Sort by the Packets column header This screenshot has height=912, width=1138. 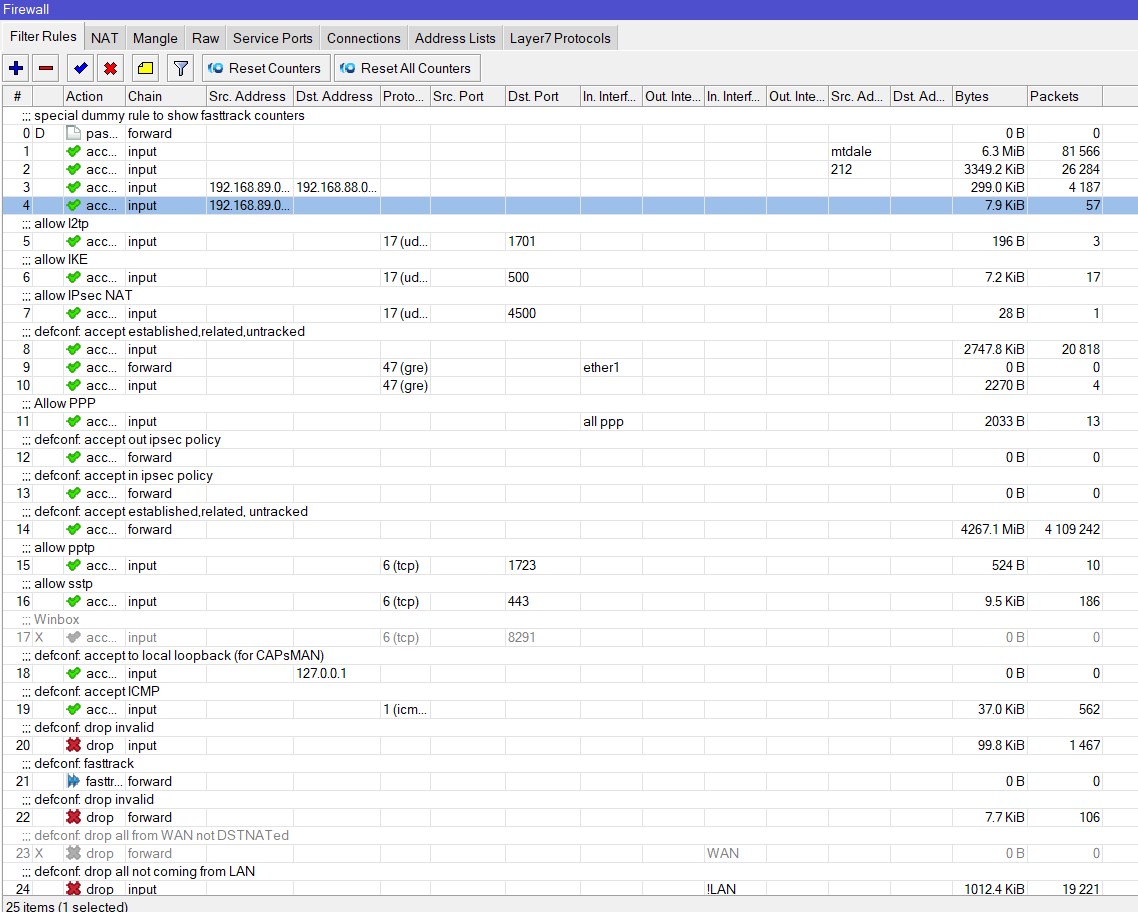click(x=1065, y=96)
